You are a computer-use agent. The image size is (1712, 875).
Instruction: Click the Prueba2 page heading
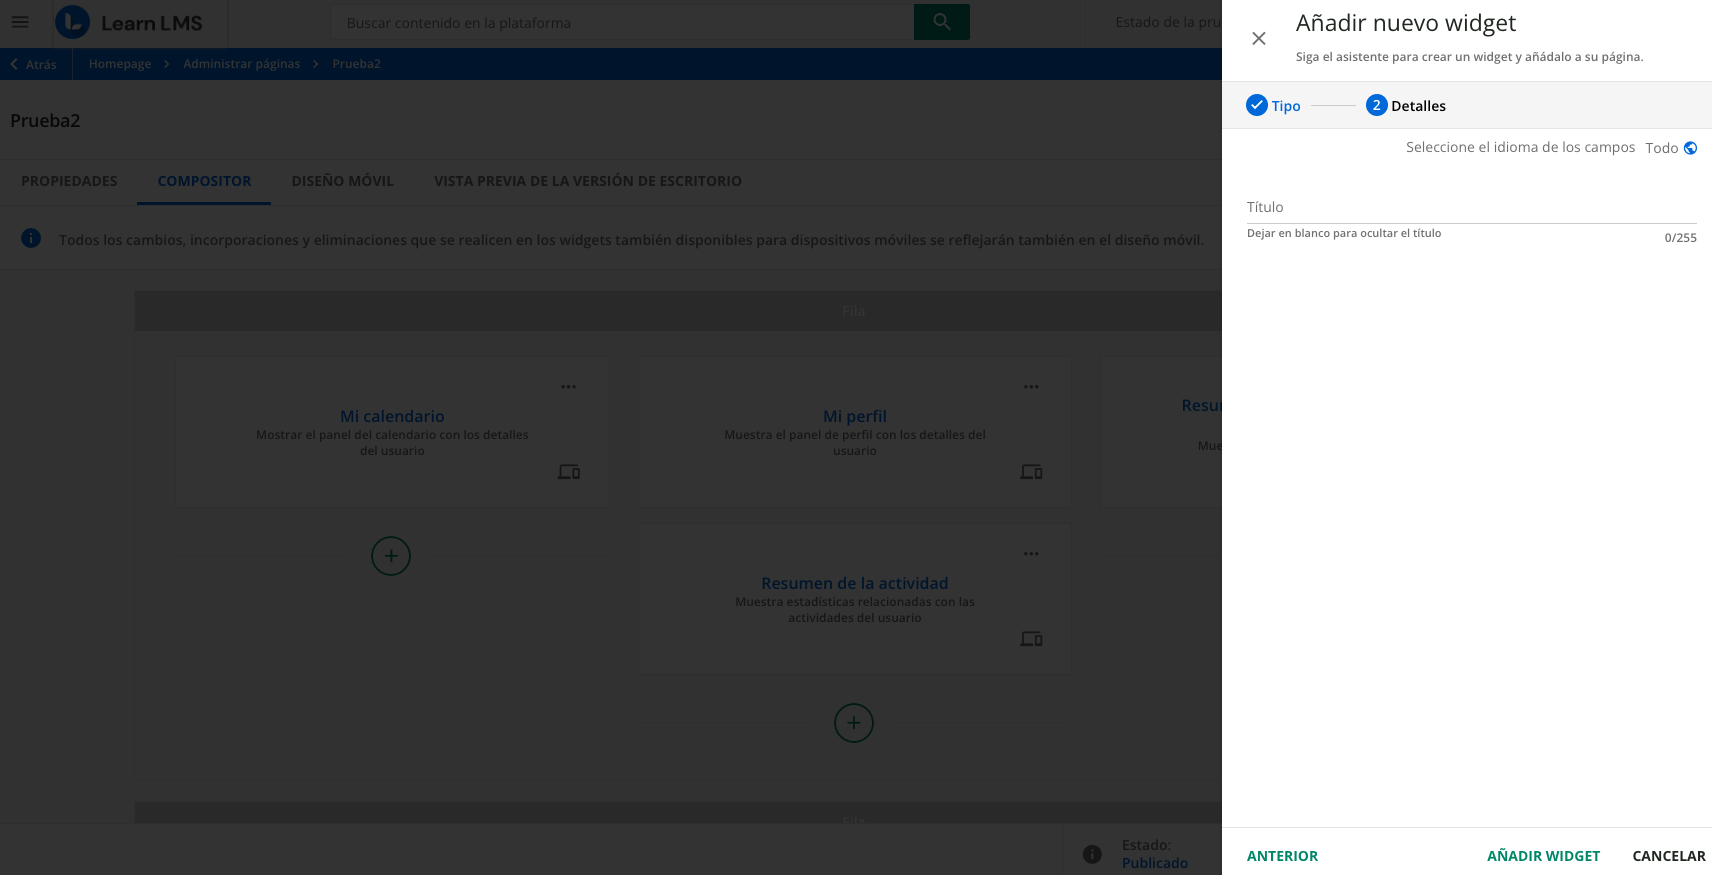(45, 121)
